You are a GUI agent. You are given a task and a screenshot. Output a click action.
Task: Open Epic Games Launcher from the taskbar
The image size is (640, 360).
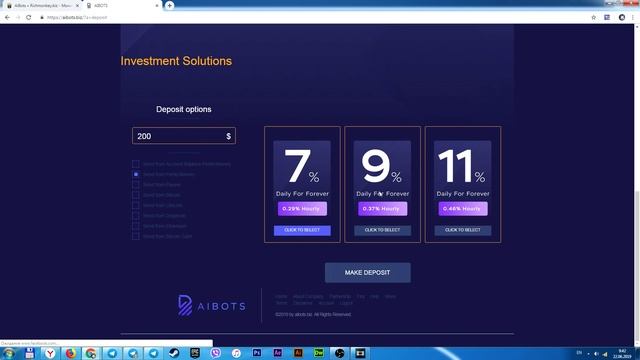[x=195, y=353]
